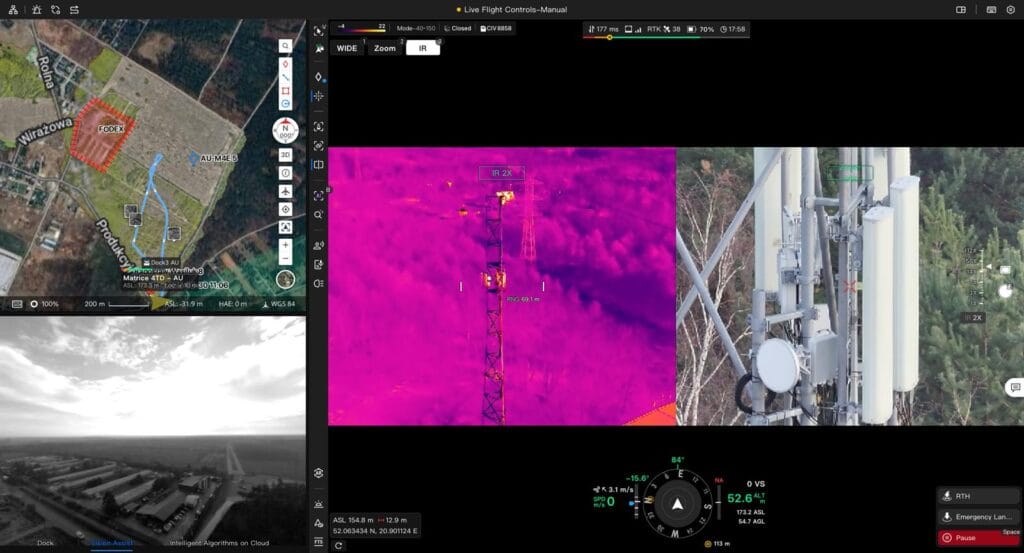Viewport: 1024px width, 553px height.
Task: Click the Closed status indicator
Action: (x=458, y=28)
